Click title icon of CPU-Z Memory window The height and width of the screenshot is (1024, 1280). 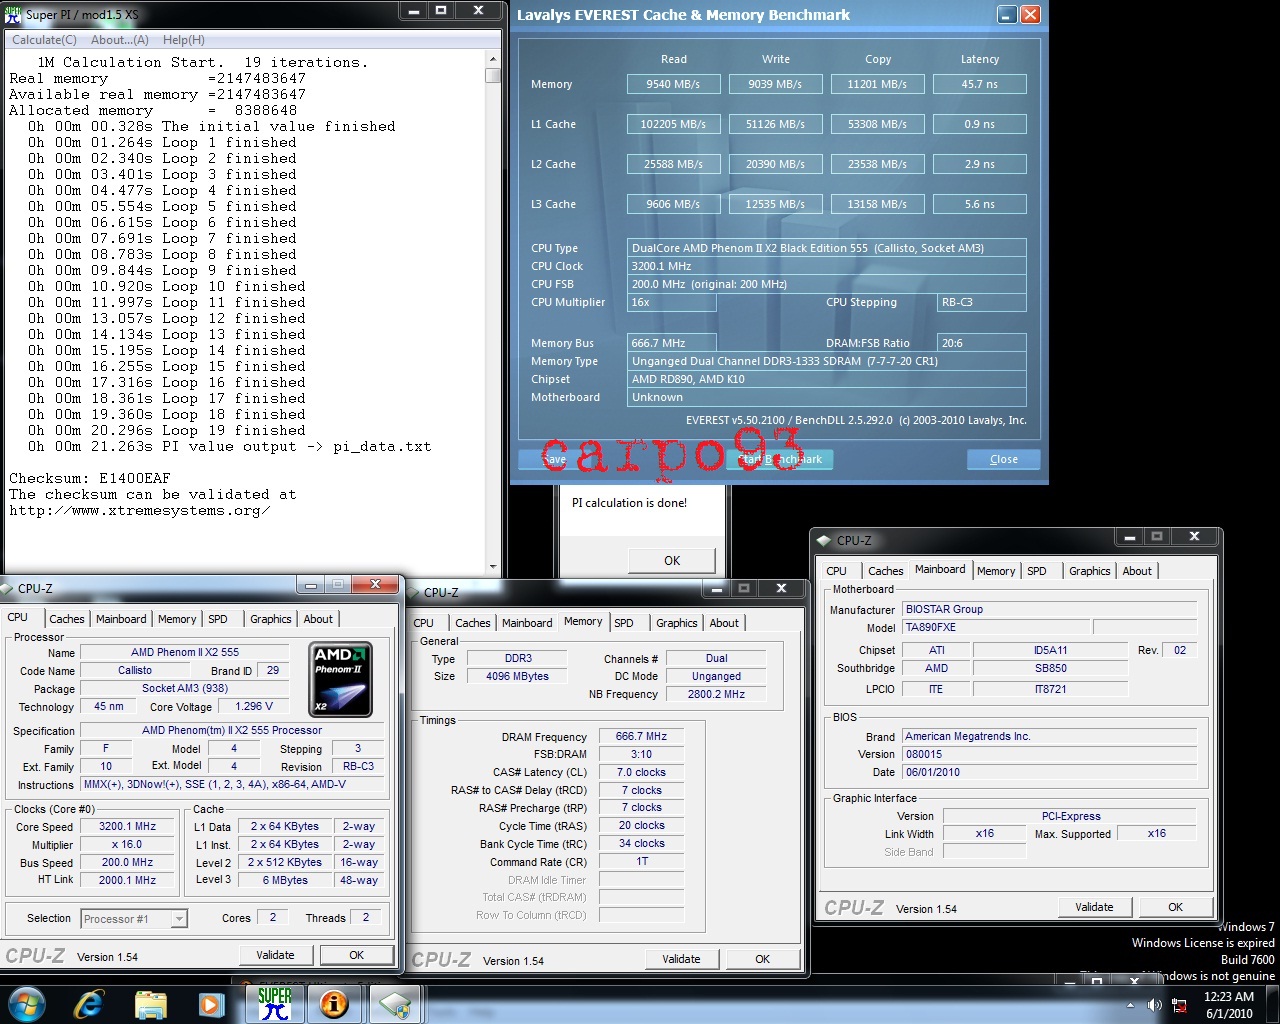pyautogui.click(x=411, y=592)
